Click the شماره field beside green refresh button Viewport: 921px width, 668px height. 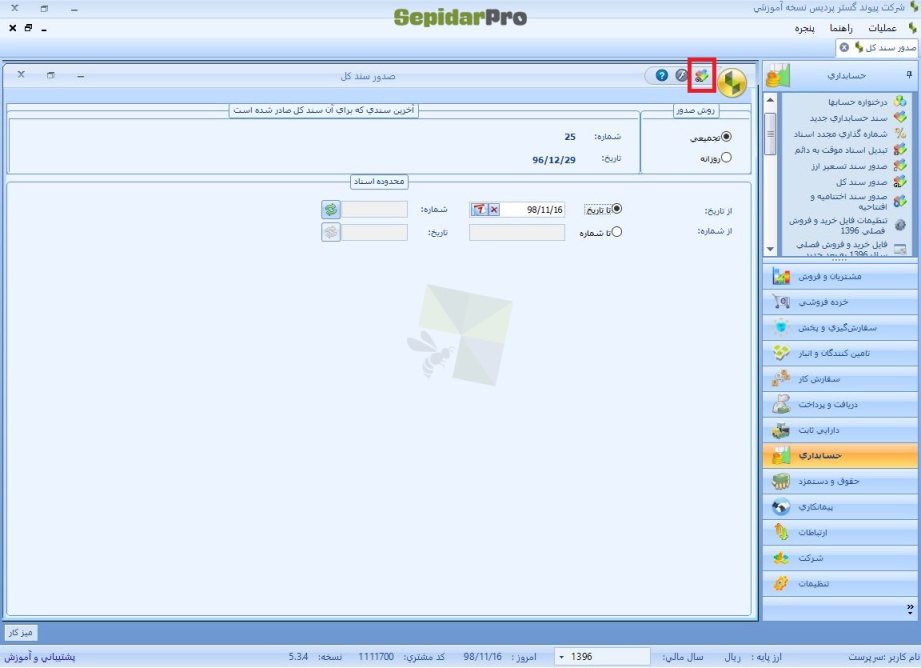pos(374,209)
